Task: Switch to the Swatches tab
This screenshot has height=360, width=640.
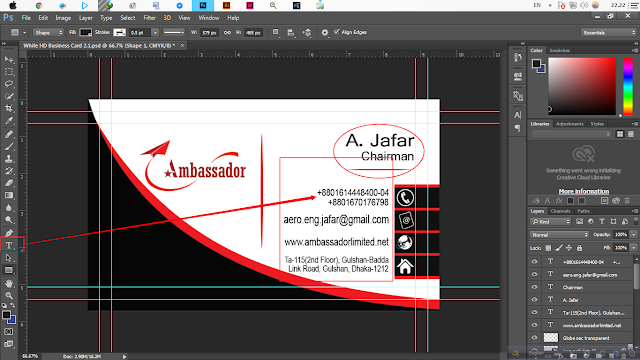Action: pos(559,51)
